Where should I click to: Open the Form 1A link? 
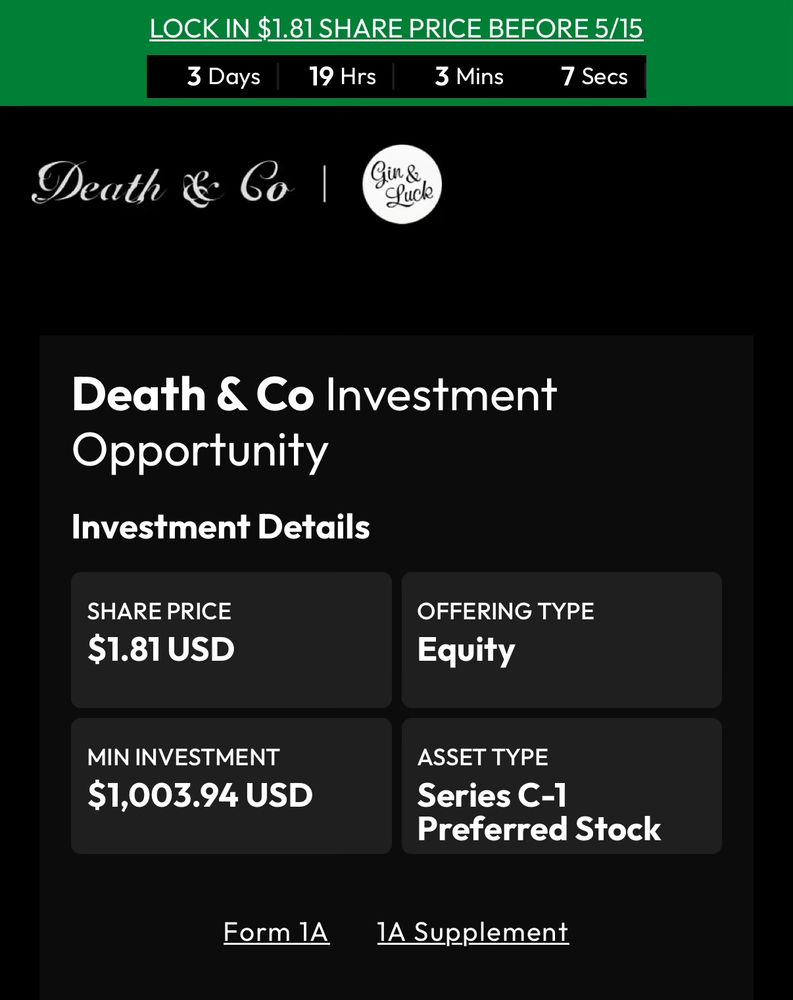click(276, 932)
